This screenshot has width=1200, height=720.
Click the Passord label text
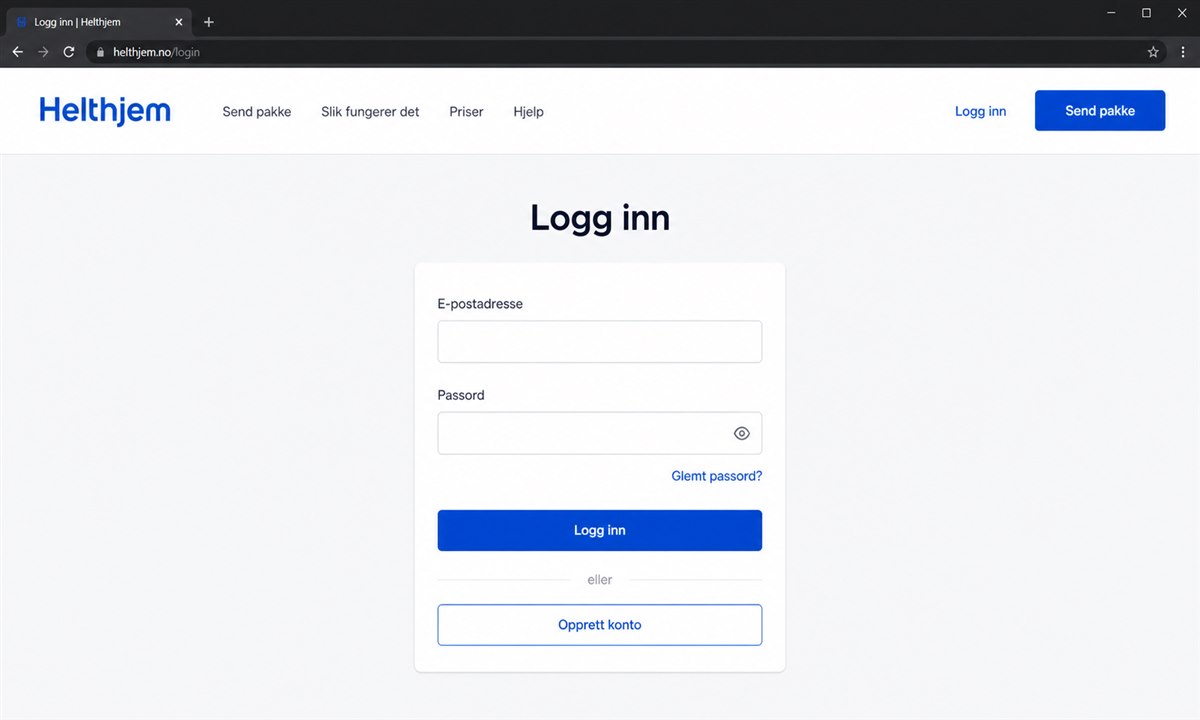[461, 395]
